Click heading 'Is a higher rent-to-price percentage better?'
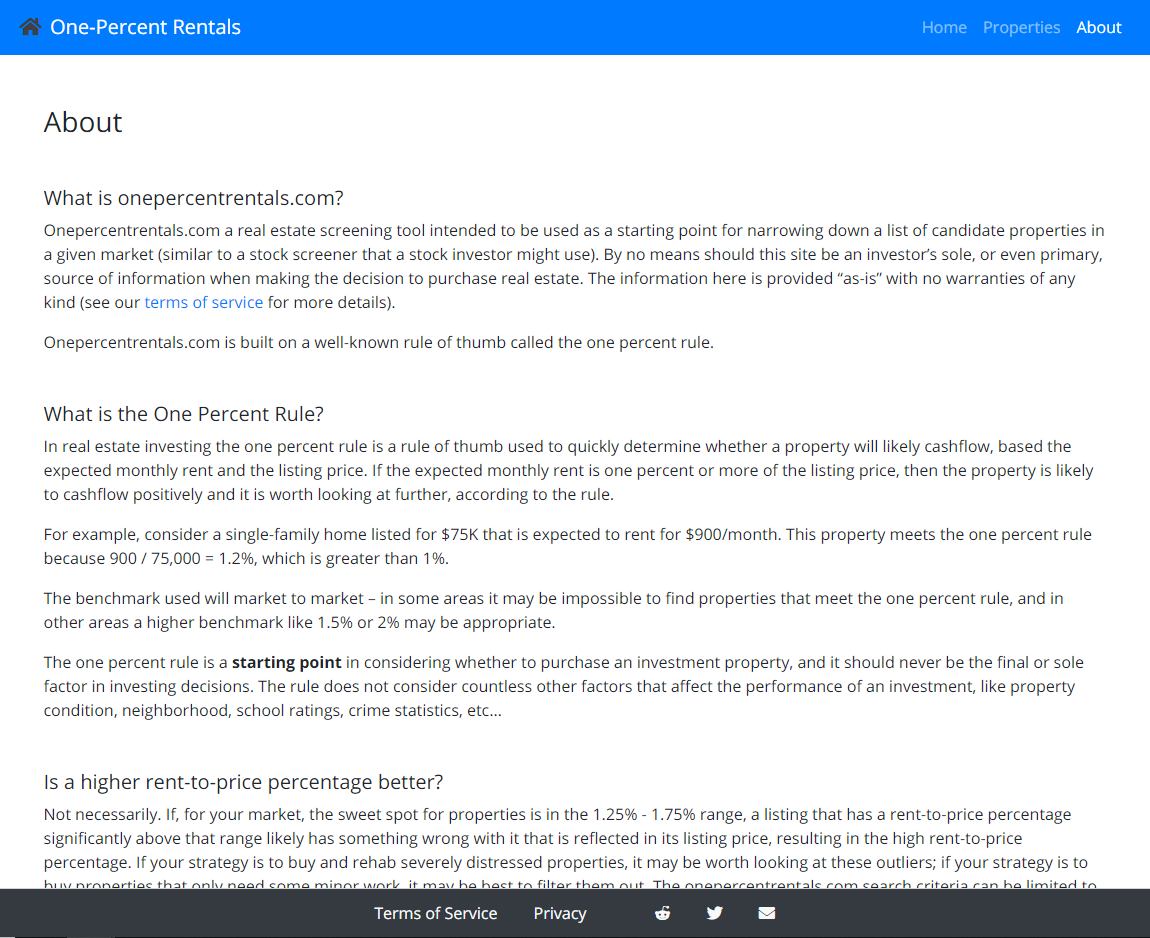 (x=243, y=782)
